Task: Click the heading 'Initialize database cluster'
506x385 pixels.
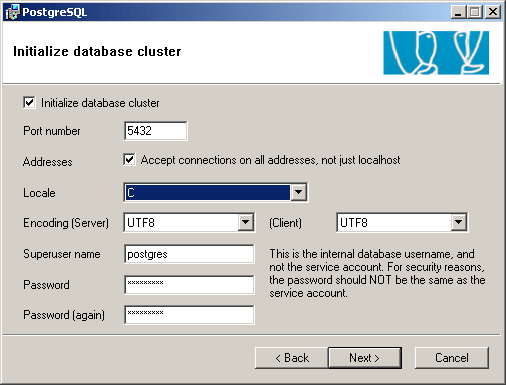Action: coord(97,51)
